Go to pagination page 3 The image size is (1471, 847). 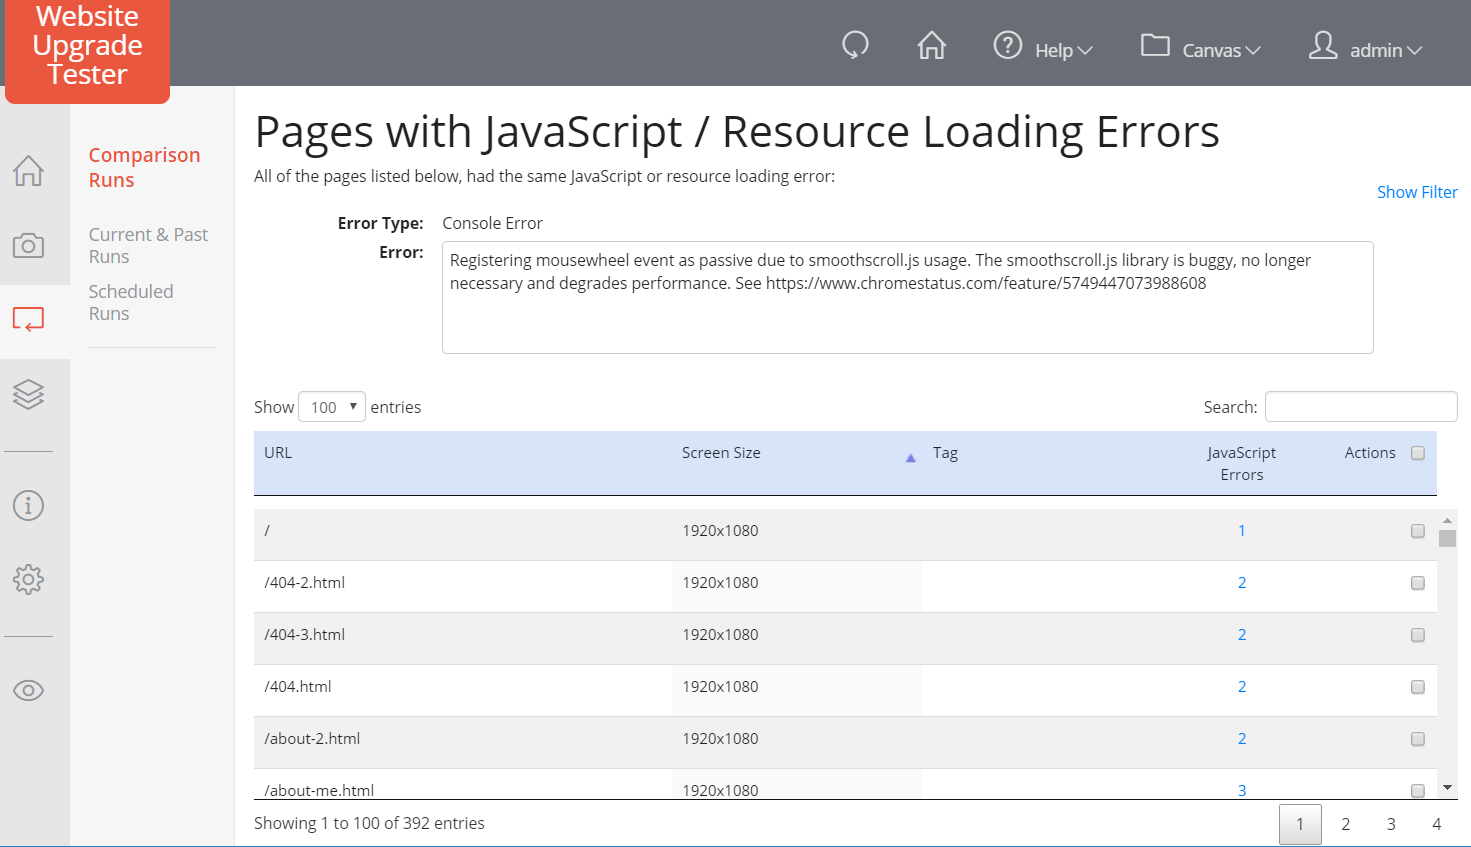click(1391, 824)
